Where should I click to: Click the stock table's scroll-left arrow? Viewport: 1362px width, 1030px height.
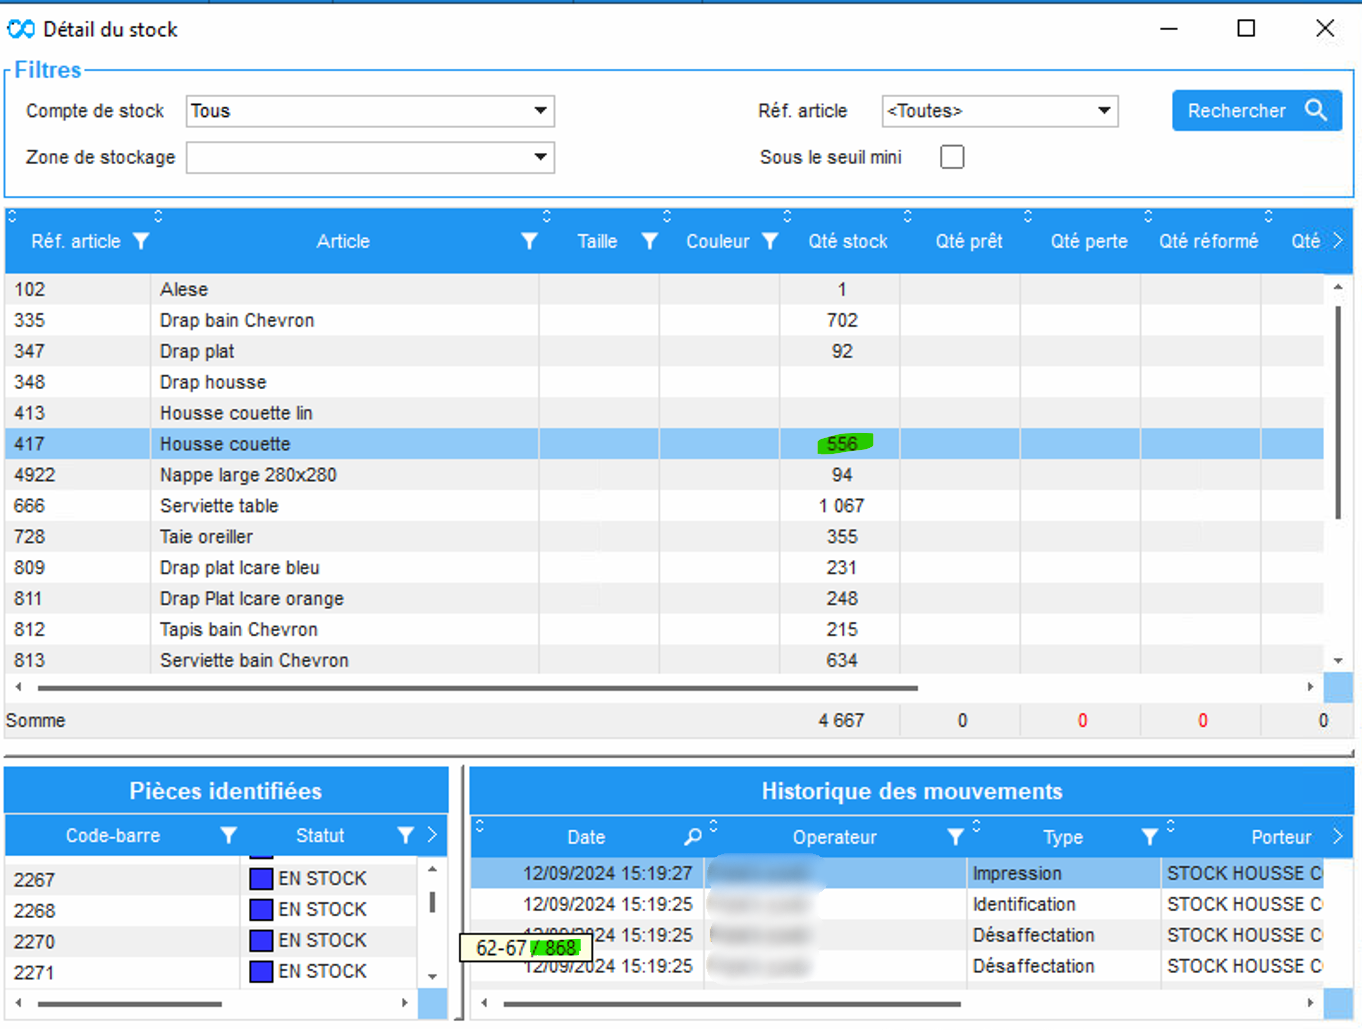[x=18, y=687]
